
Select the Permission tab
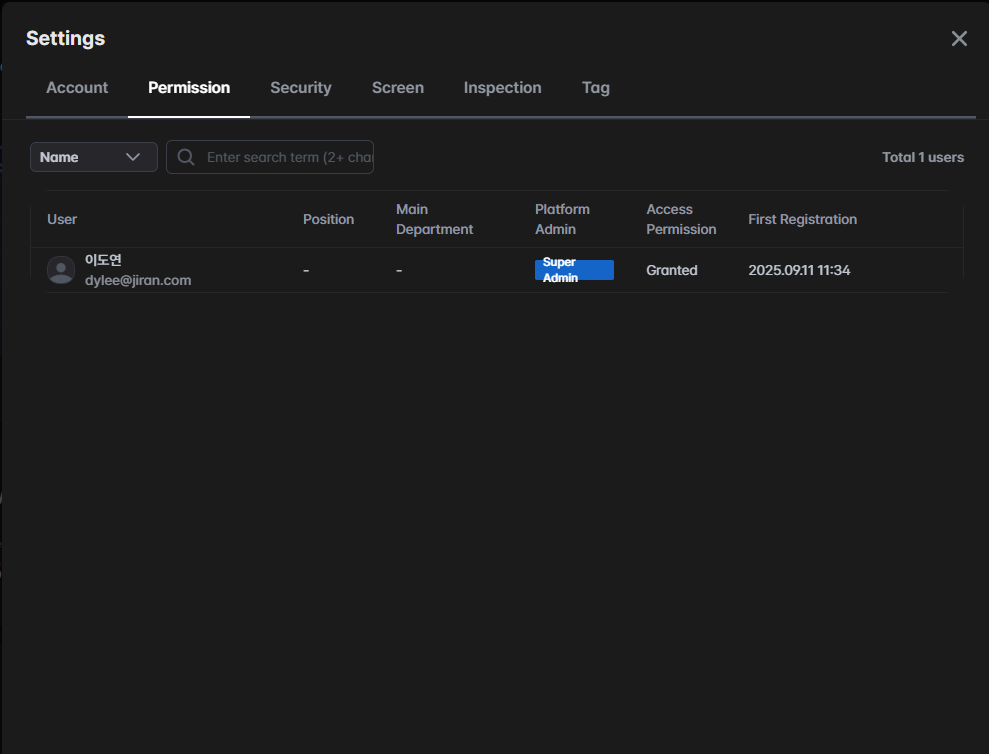click(189, 88)
